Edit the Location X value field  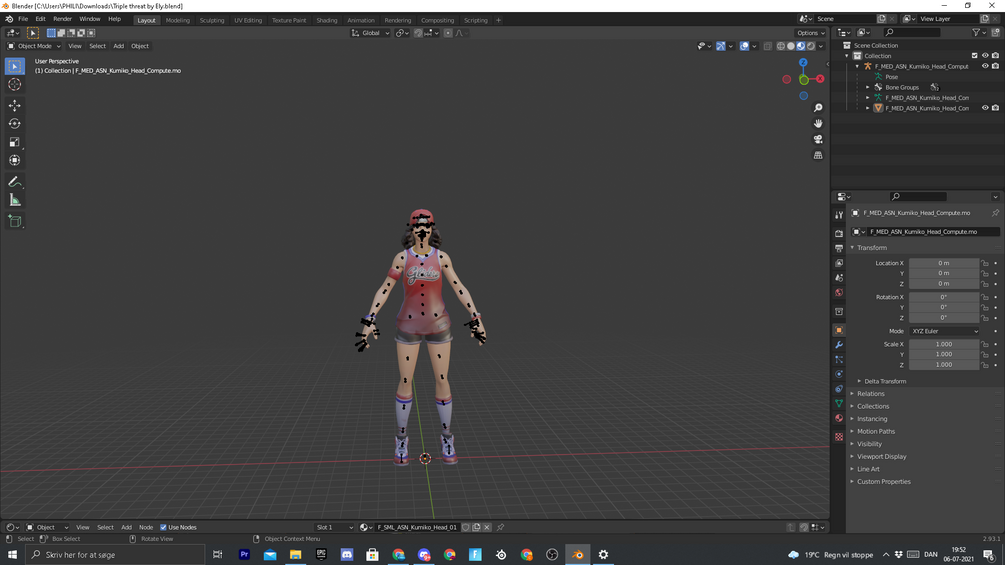click(x=943, y=263)
